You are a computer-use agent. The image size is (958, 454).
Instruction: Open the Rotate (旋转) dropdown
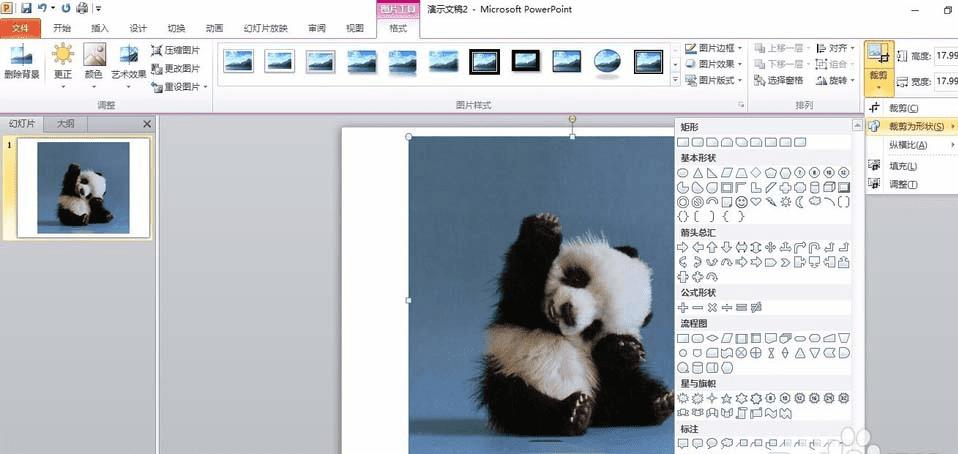(836, 80)
